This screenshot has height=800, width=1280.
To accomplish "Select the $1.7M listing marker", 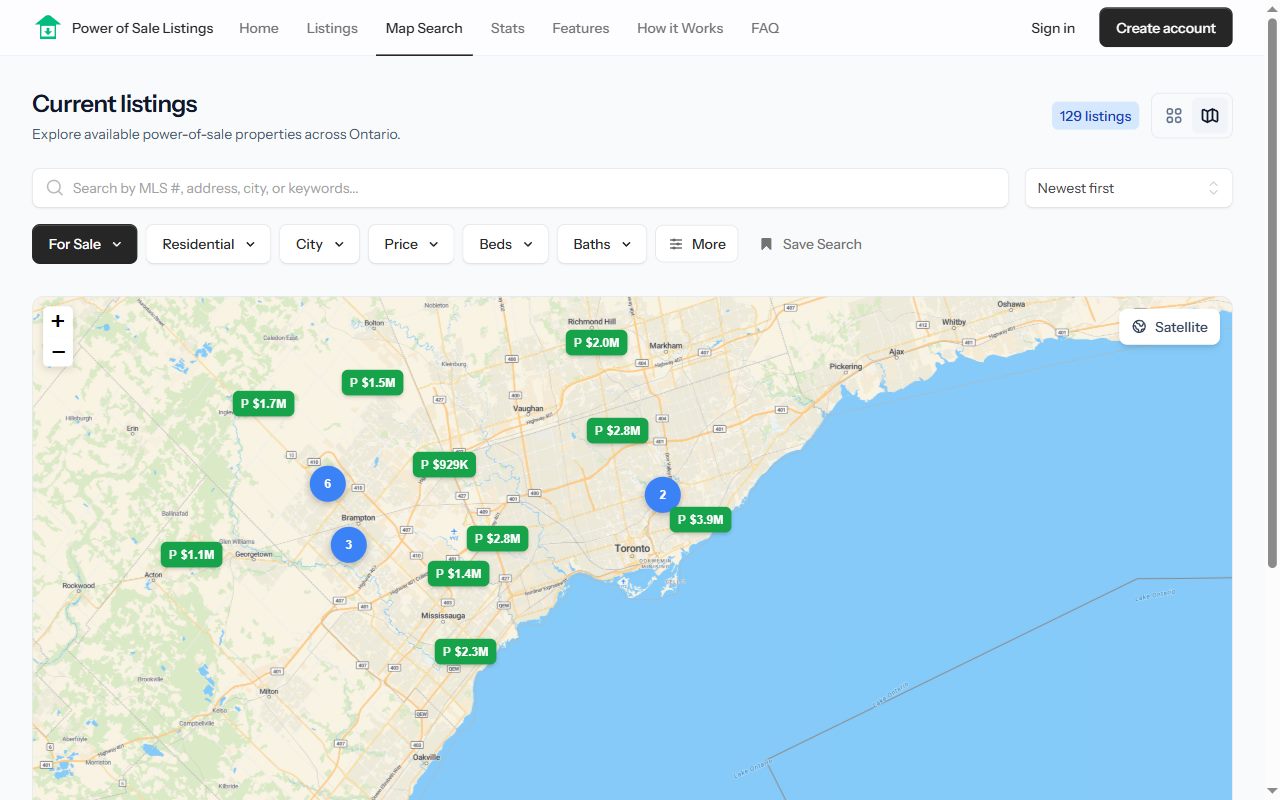I will (263, 404).
